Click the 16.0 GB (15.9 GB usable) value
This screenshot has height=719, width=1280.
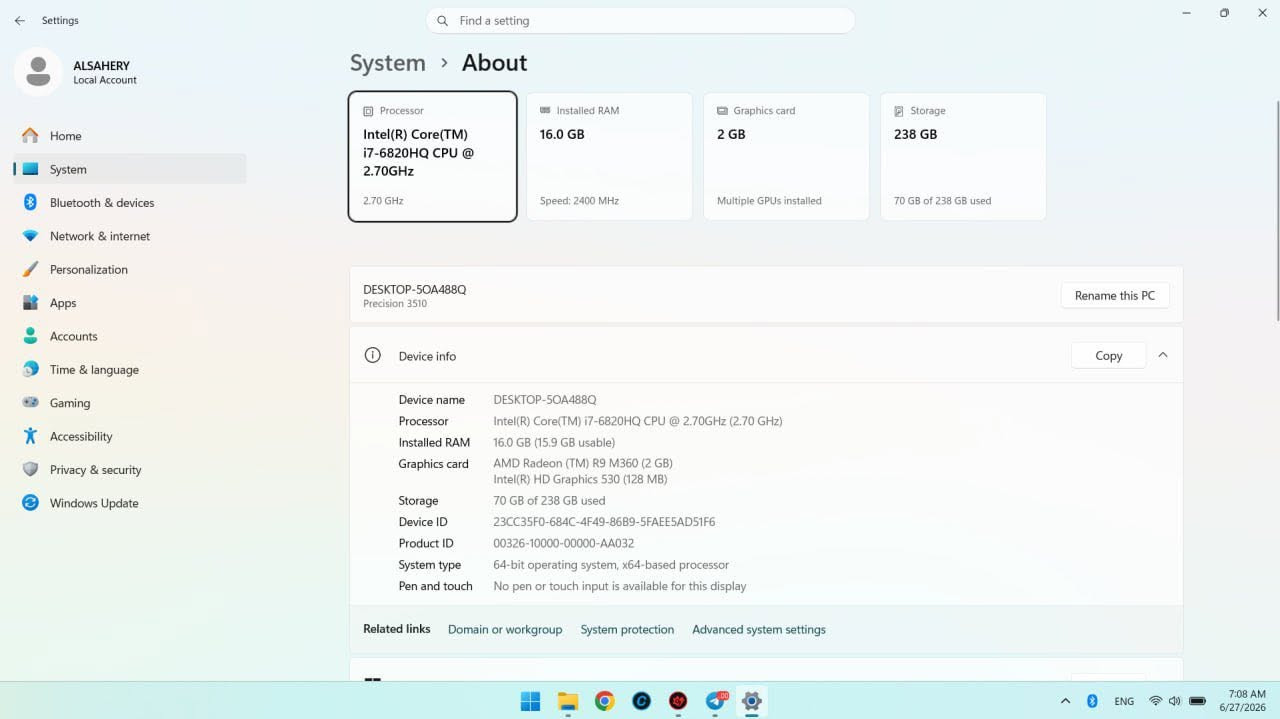(x=554, y=442)
